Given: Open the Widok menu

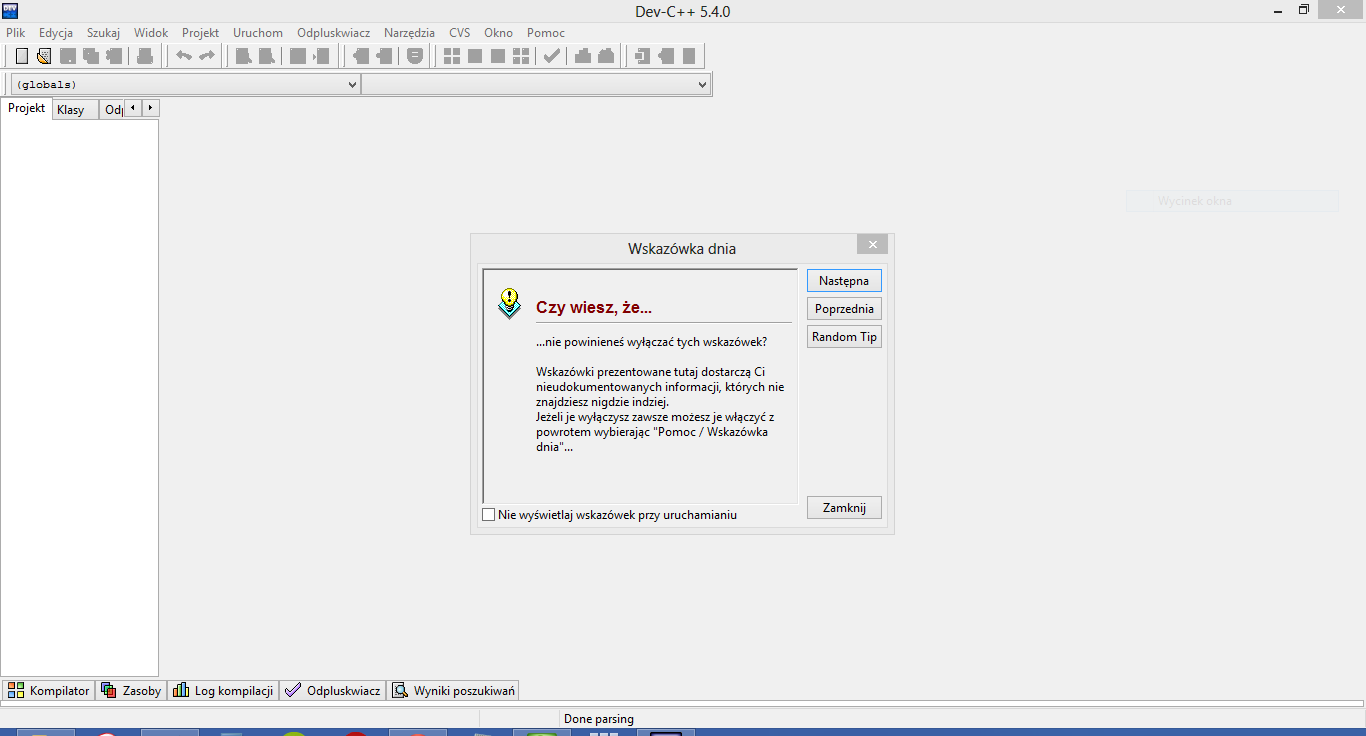Looking at the screenshot, I should coord(151,33).
